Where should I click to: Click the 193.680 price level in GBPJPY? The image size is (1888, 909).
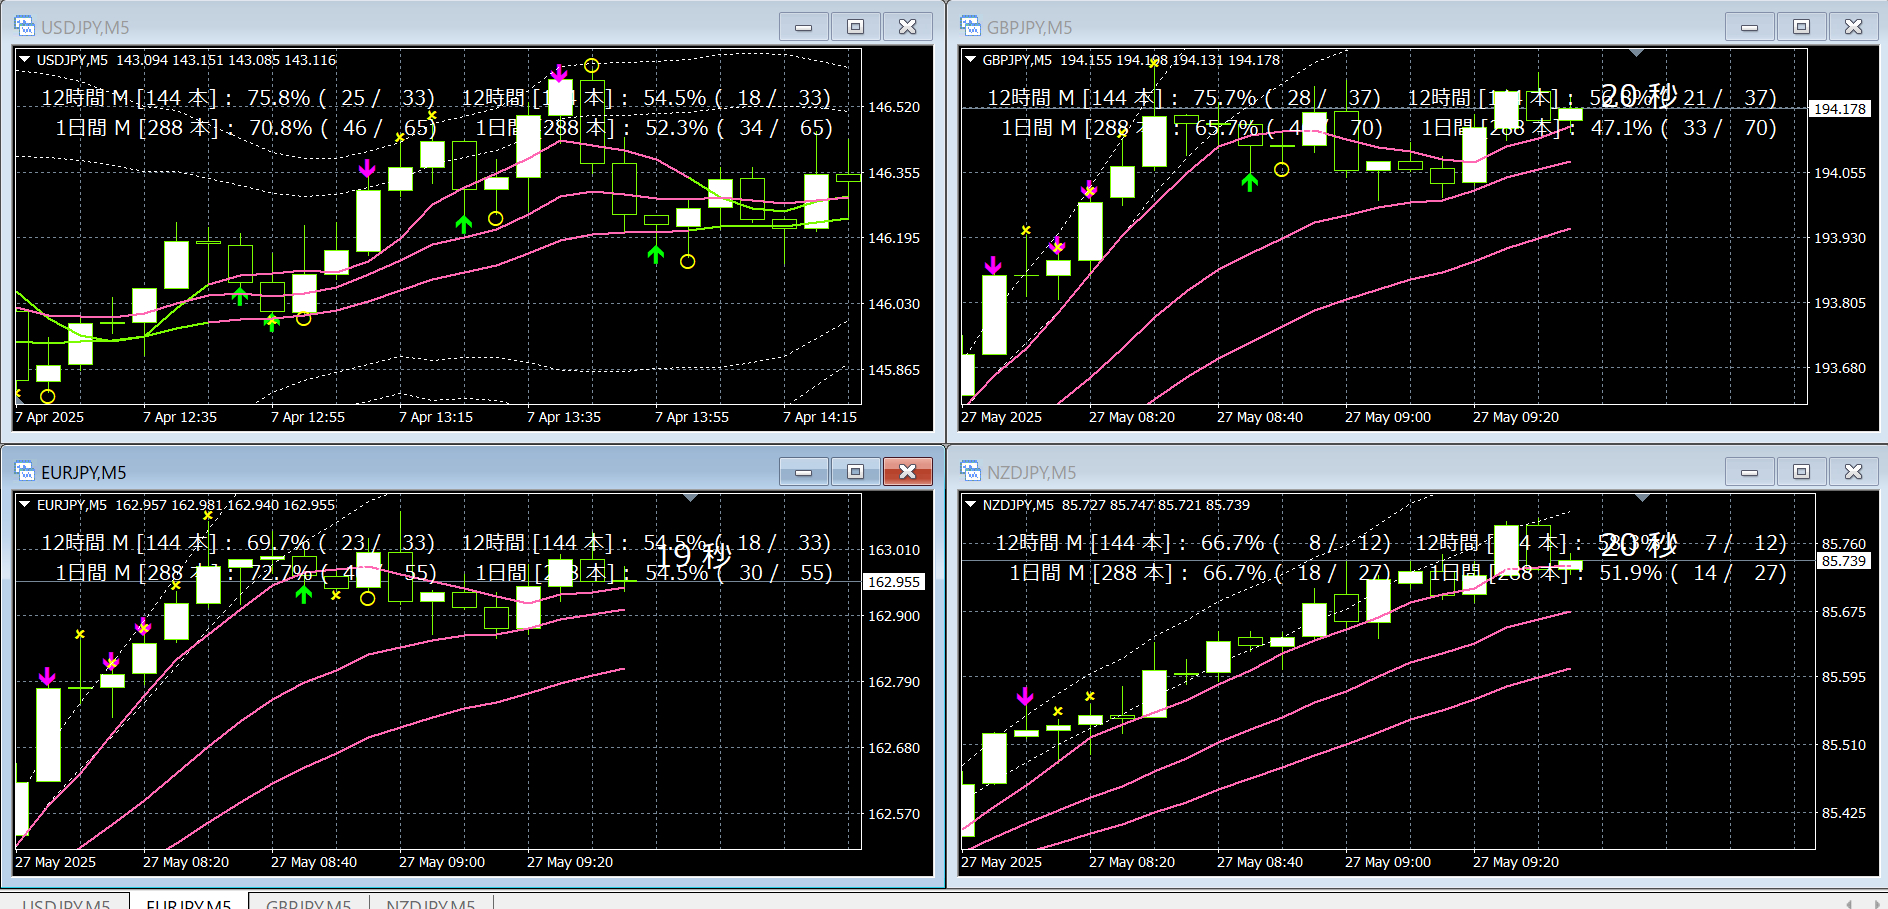pyautogui.click(x=1840, y=368)
